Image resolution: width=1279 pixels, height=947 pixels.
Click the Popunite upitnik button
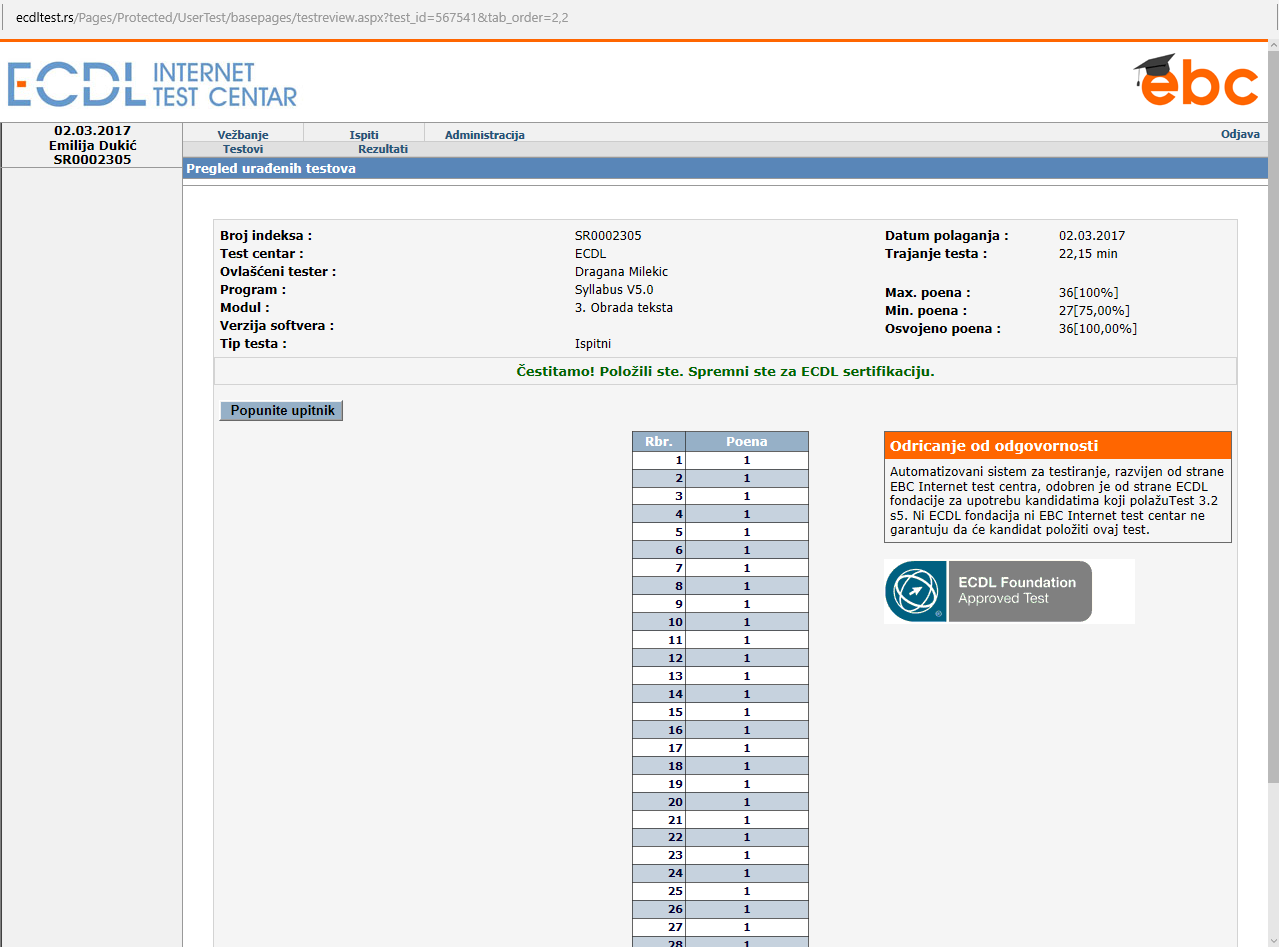[281, 410]
